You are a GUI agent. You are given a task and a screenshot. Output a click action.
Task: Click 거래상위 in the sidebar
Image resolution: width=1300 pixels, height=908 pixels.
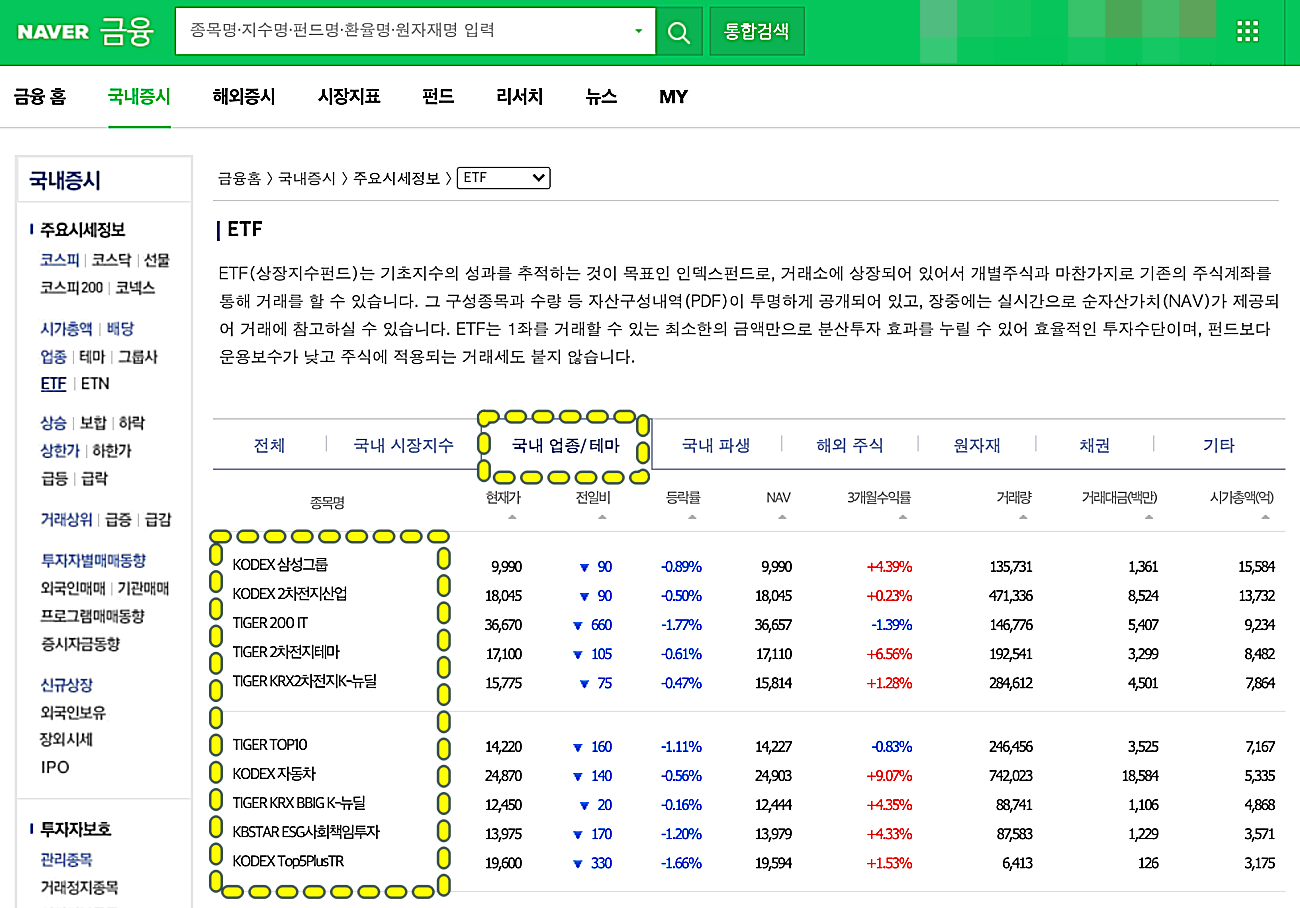click(x=67, y=520)
